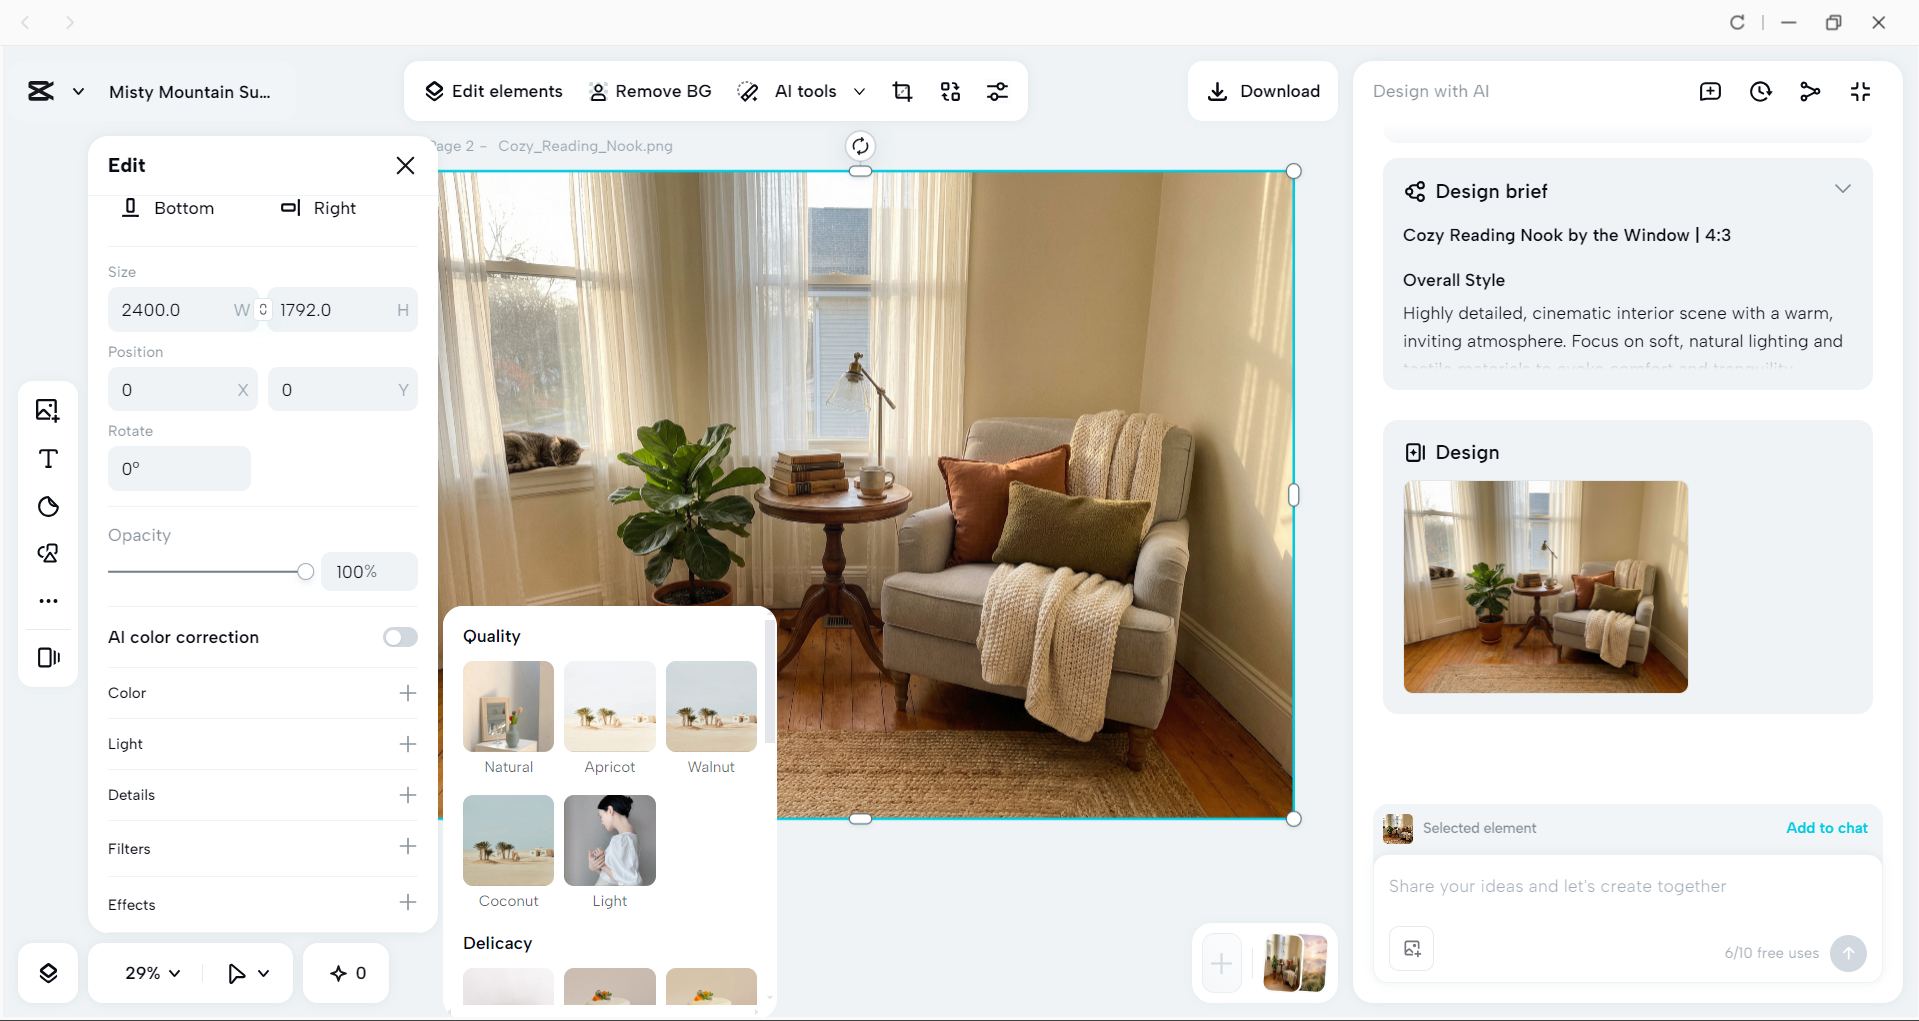Expand the Color section
1919x1021 pixels.
408,693
